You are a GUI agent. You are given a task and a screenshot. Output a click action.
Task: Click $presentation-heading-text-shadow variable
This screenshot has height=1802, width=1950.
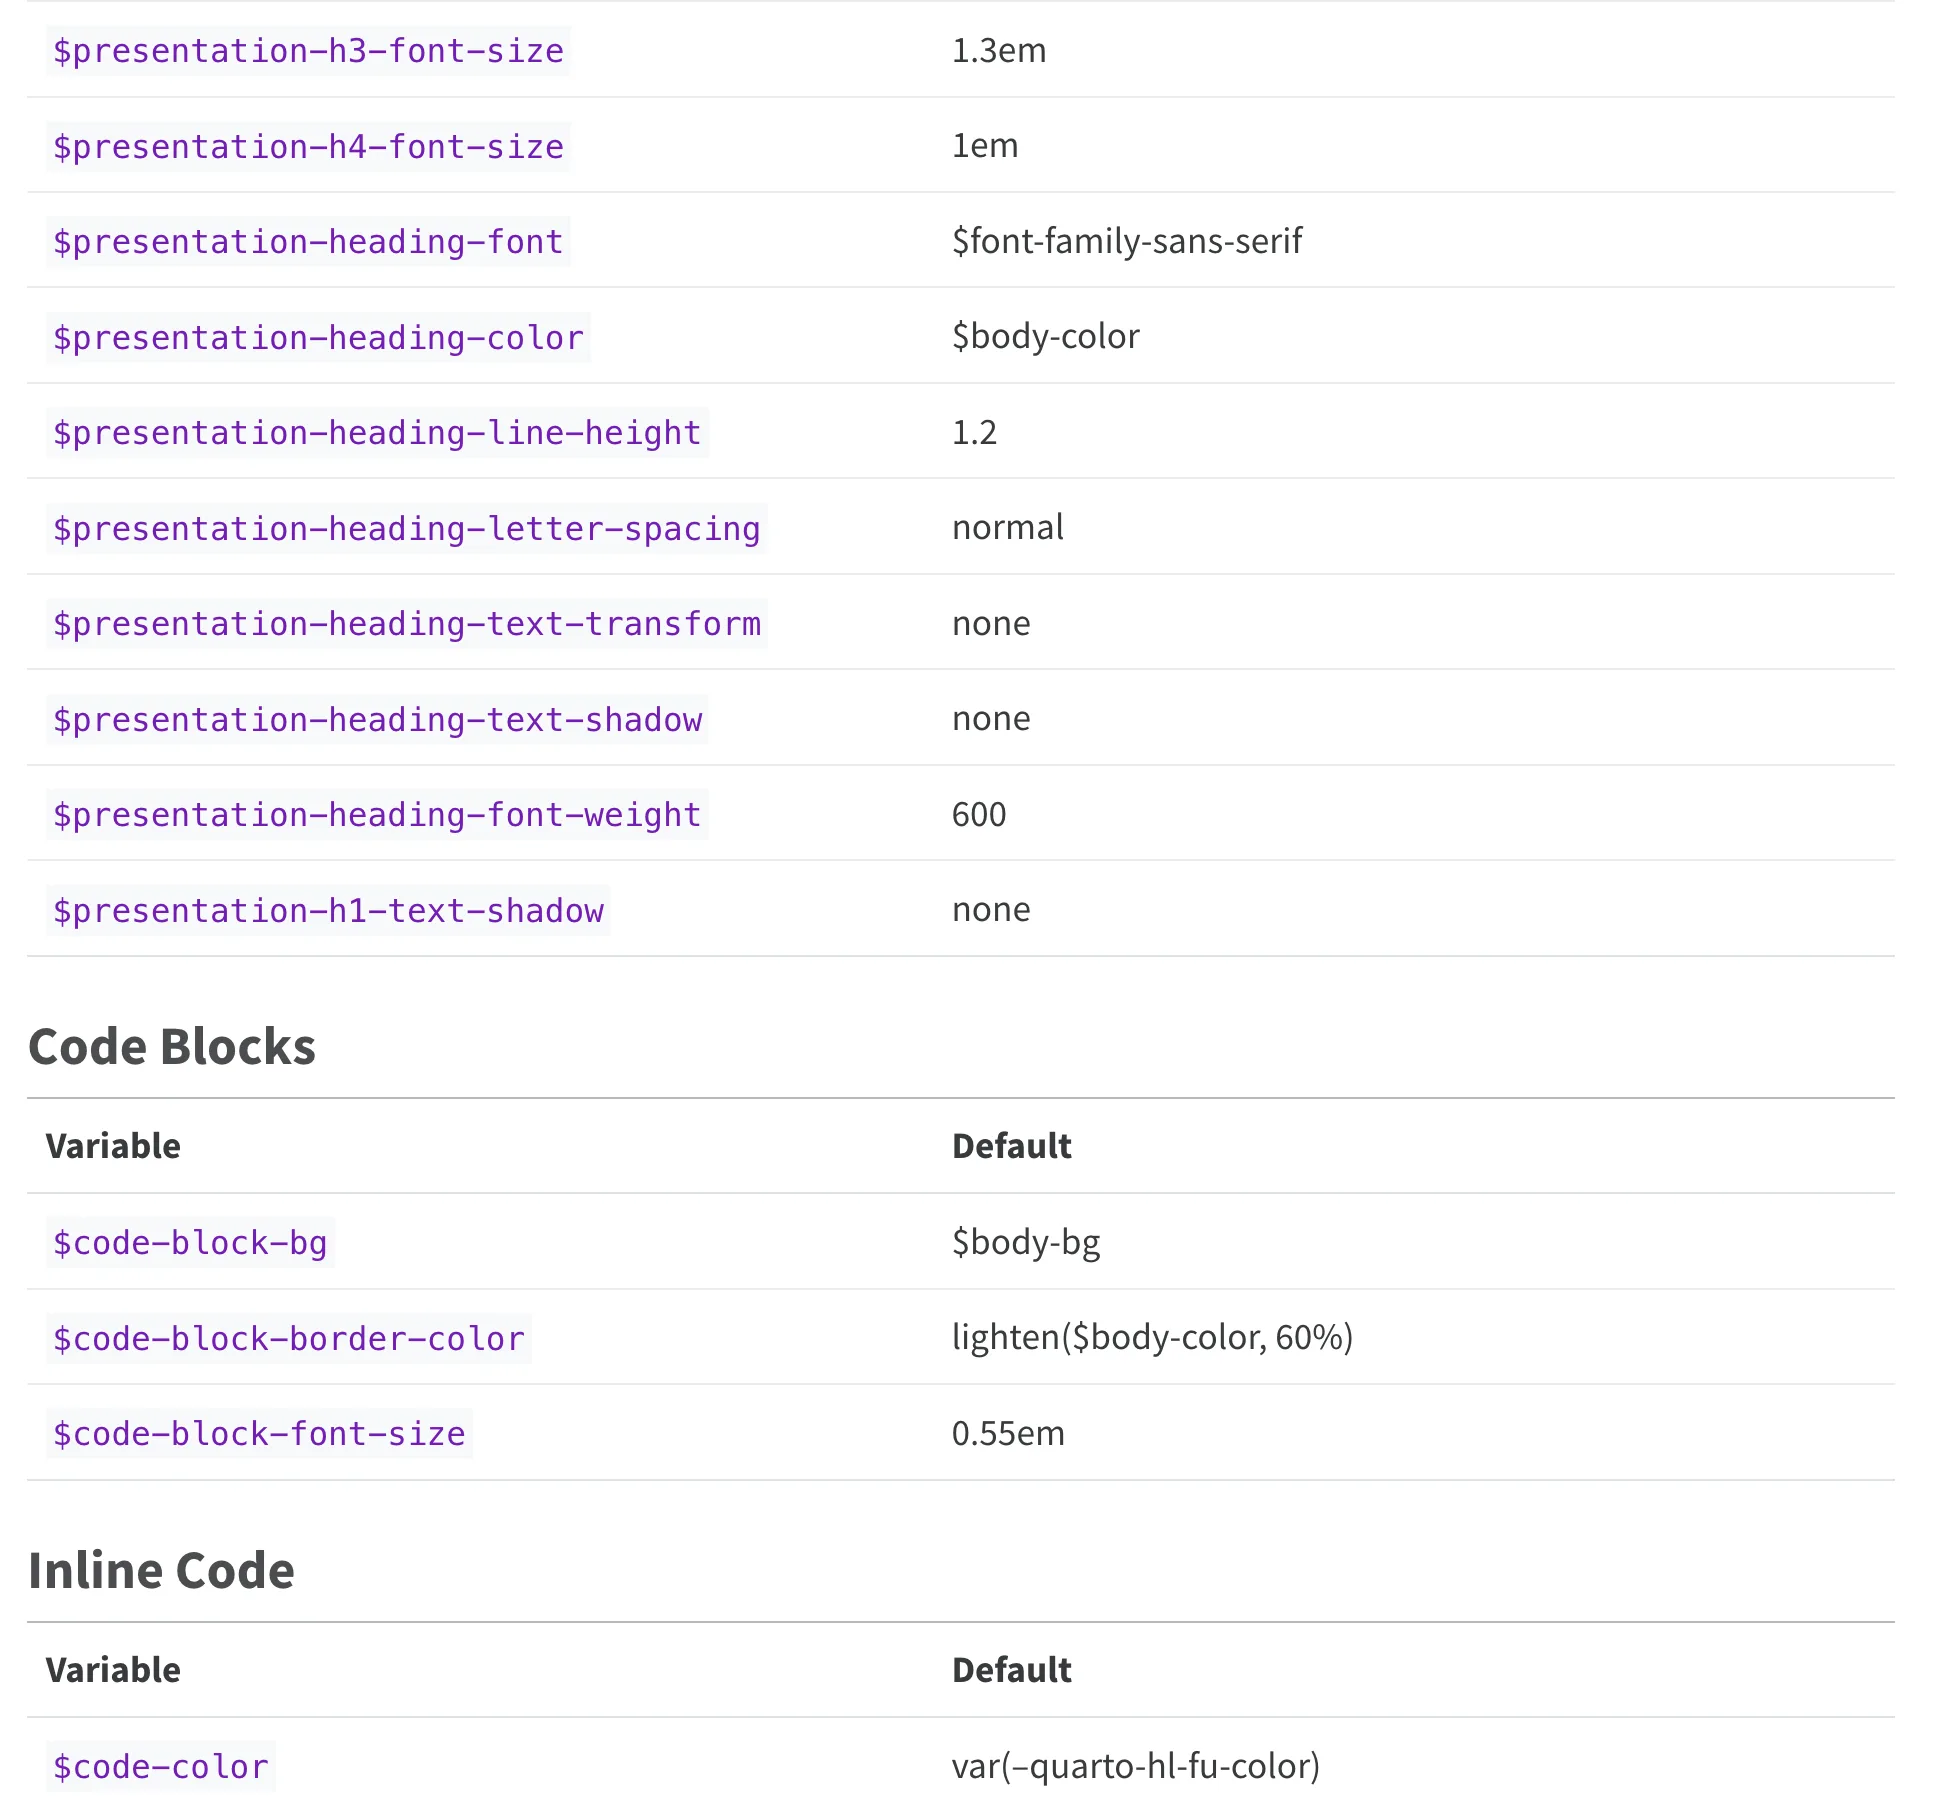point(377,720)
